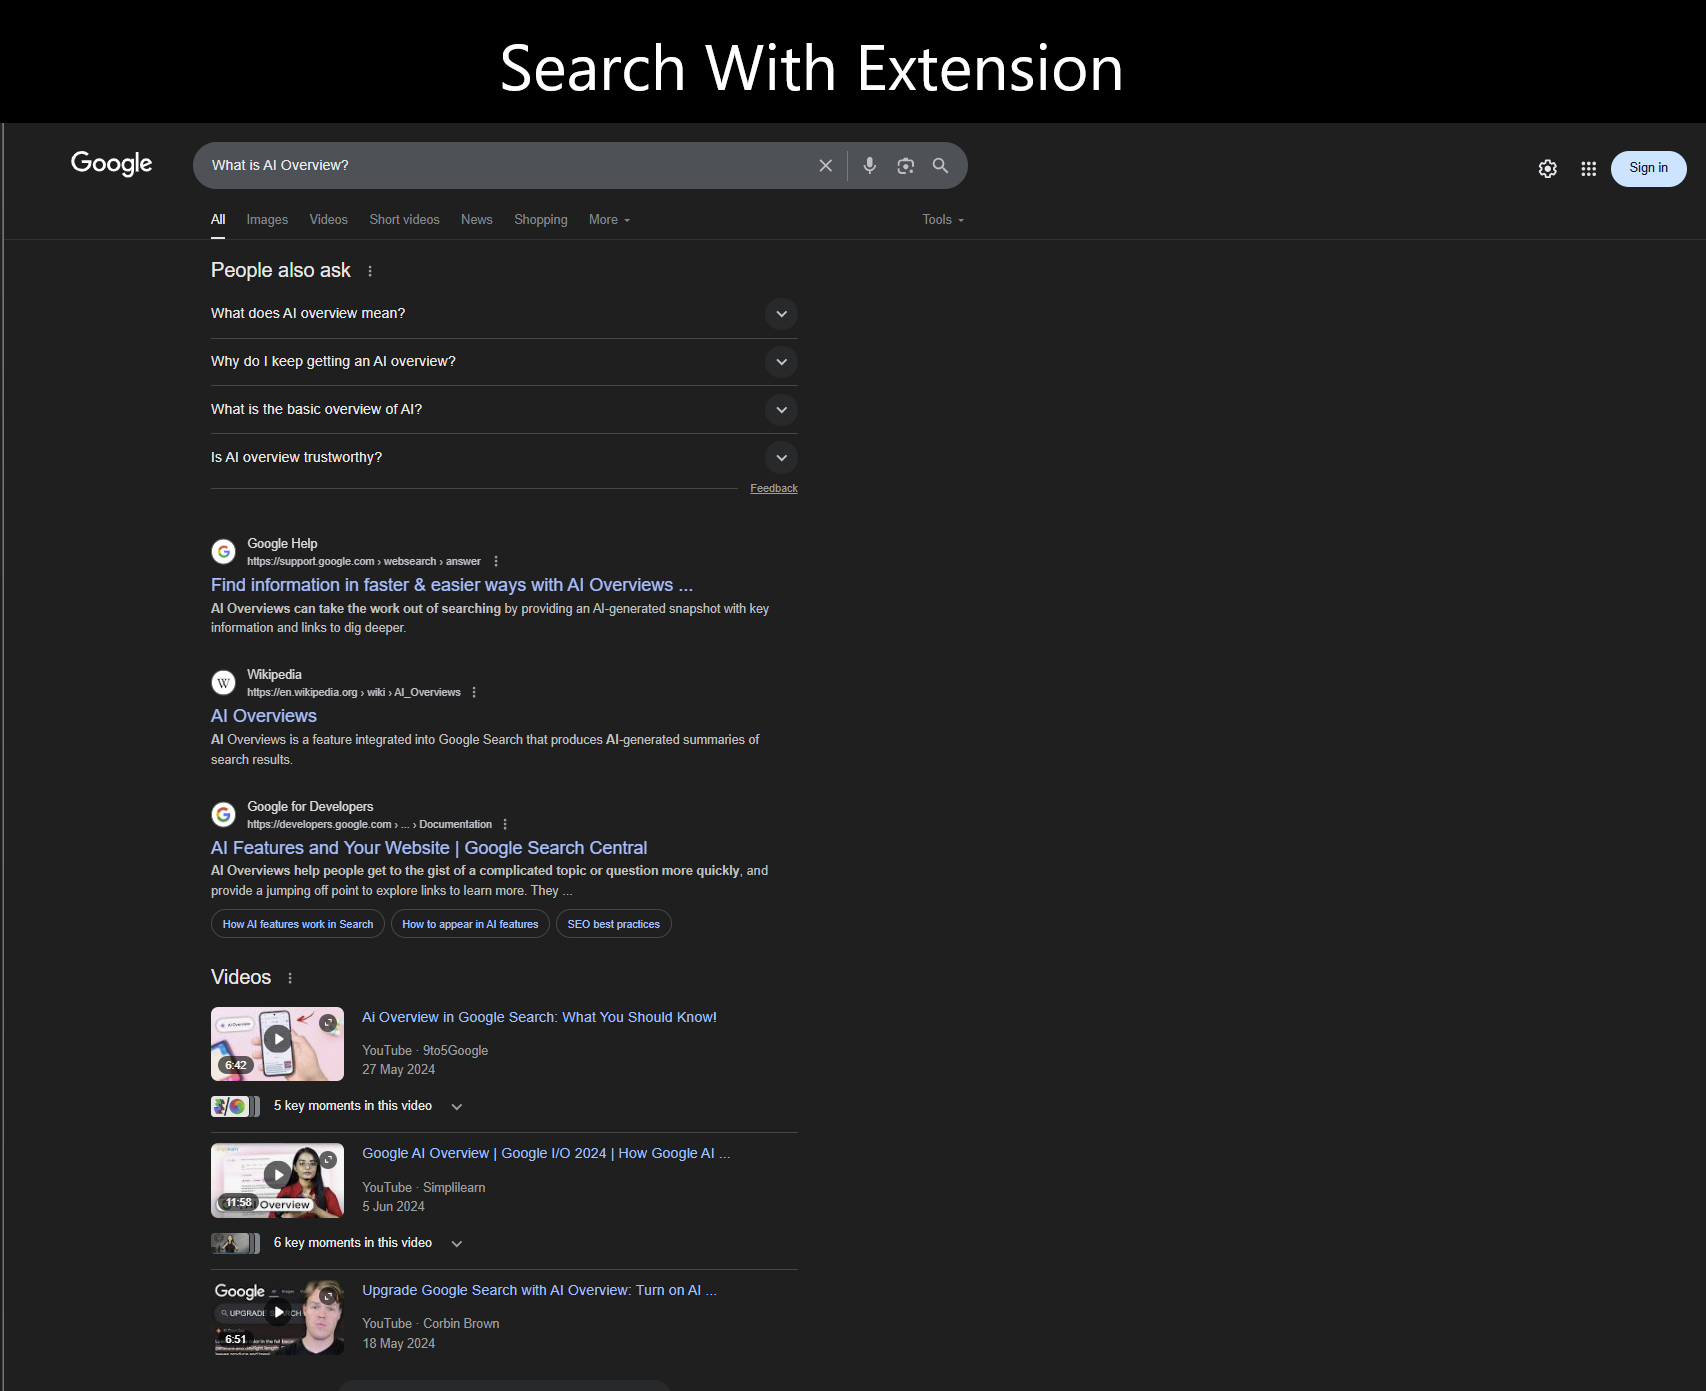Open "Google AI Overview | Google I/O 2024" video link
This screenshot has height=1391, width=1706.
tap(546, 1154)
